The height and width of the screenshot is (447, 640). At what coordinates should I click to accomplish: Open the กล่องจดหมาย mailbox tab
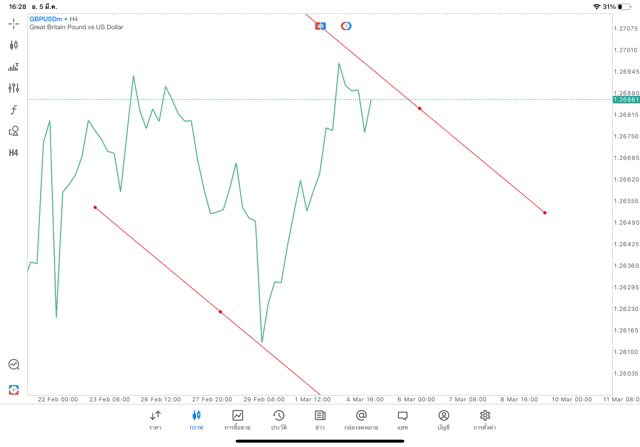pyautogui.click(x=361, y=419)
